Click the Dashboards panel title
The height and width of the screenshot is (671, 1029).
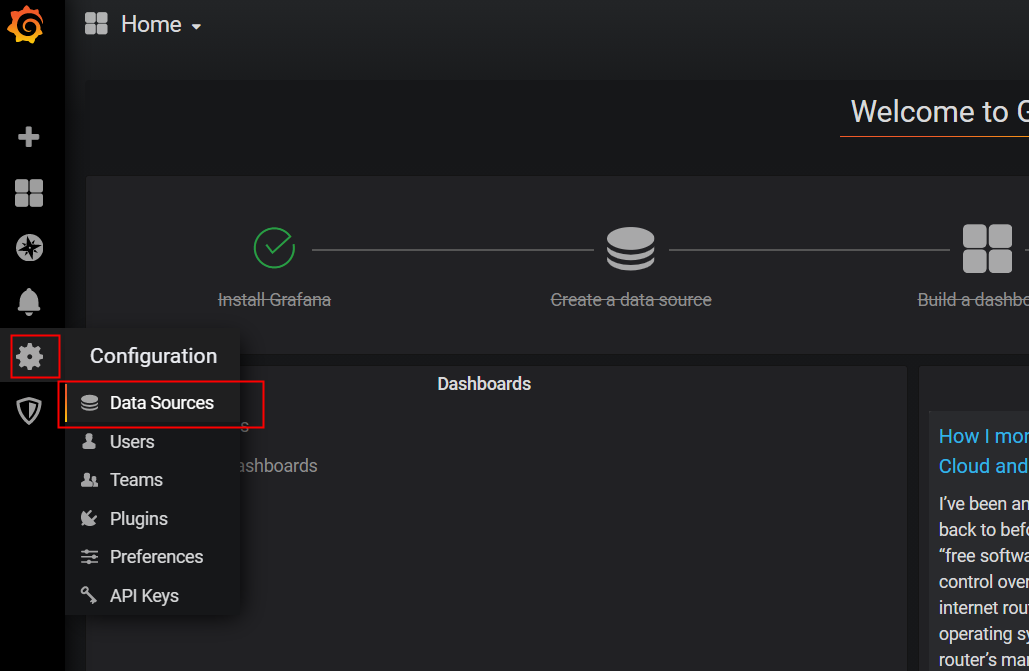484,383
